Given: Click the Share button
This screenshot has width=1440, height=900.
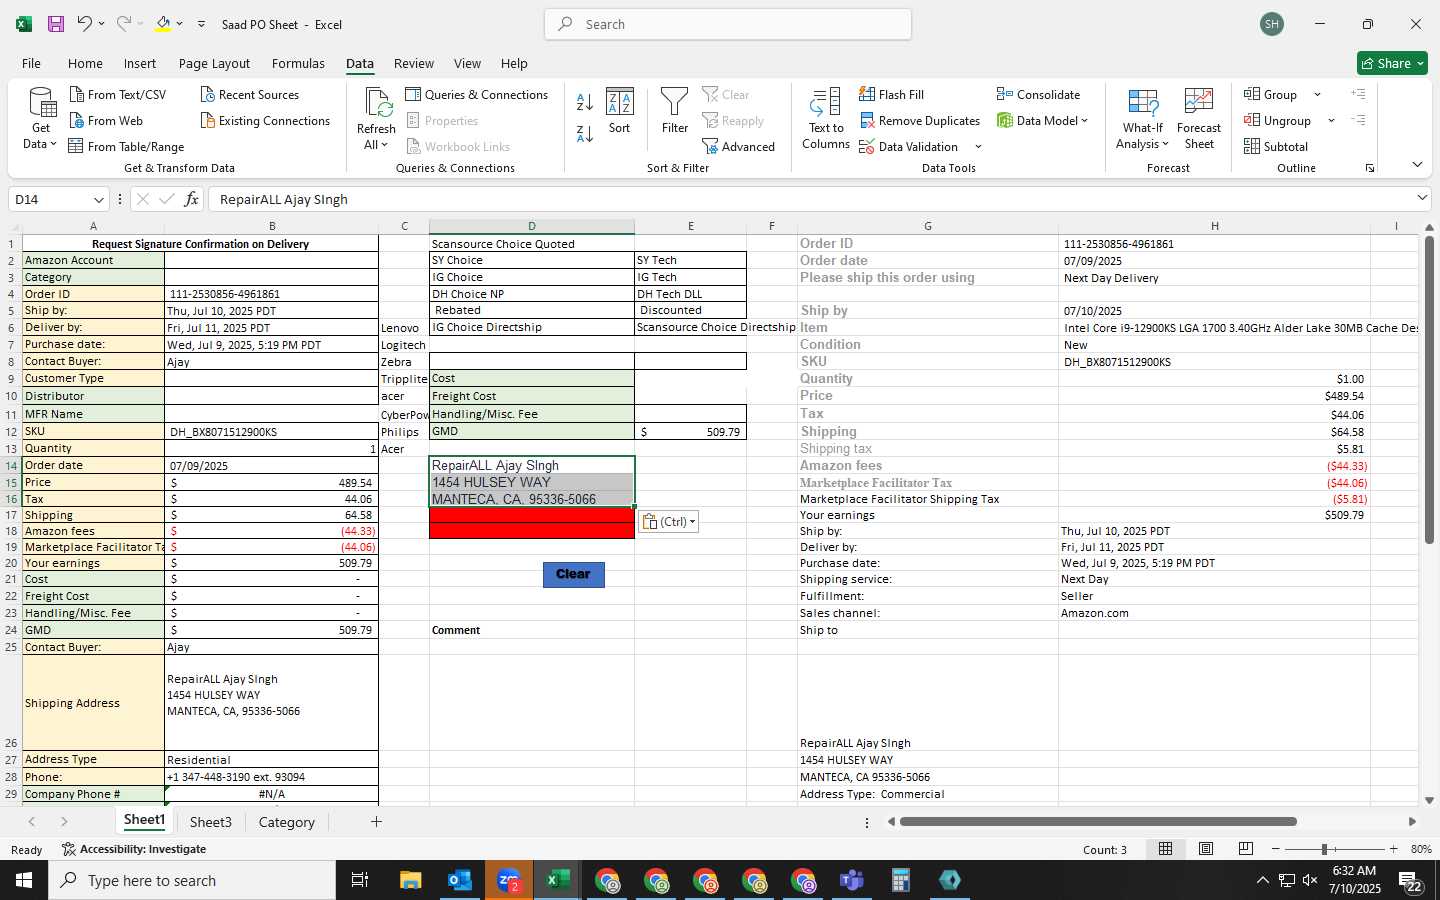Looking at the screenshot, I should (x=1392, y=63).
